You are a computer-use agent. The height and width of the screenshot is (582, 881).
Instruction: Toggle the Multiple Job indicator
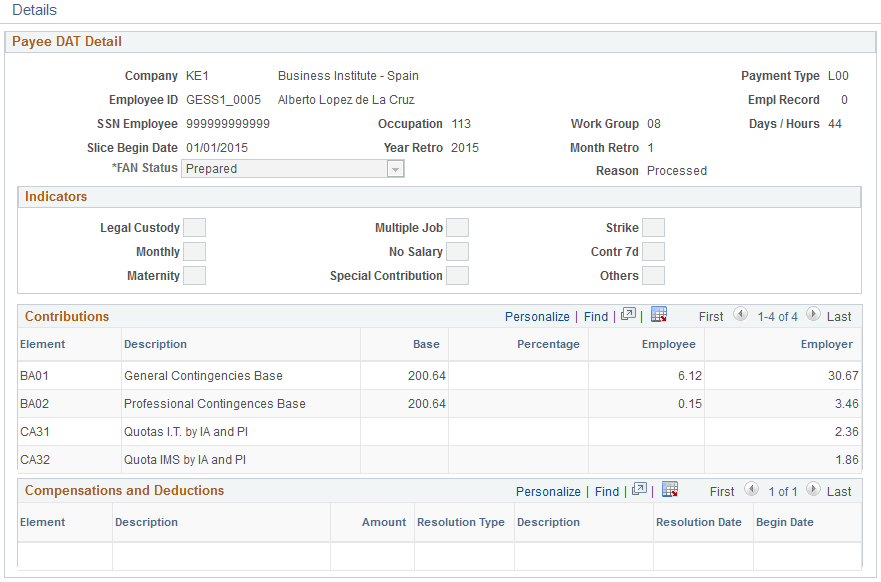(457, 227)
